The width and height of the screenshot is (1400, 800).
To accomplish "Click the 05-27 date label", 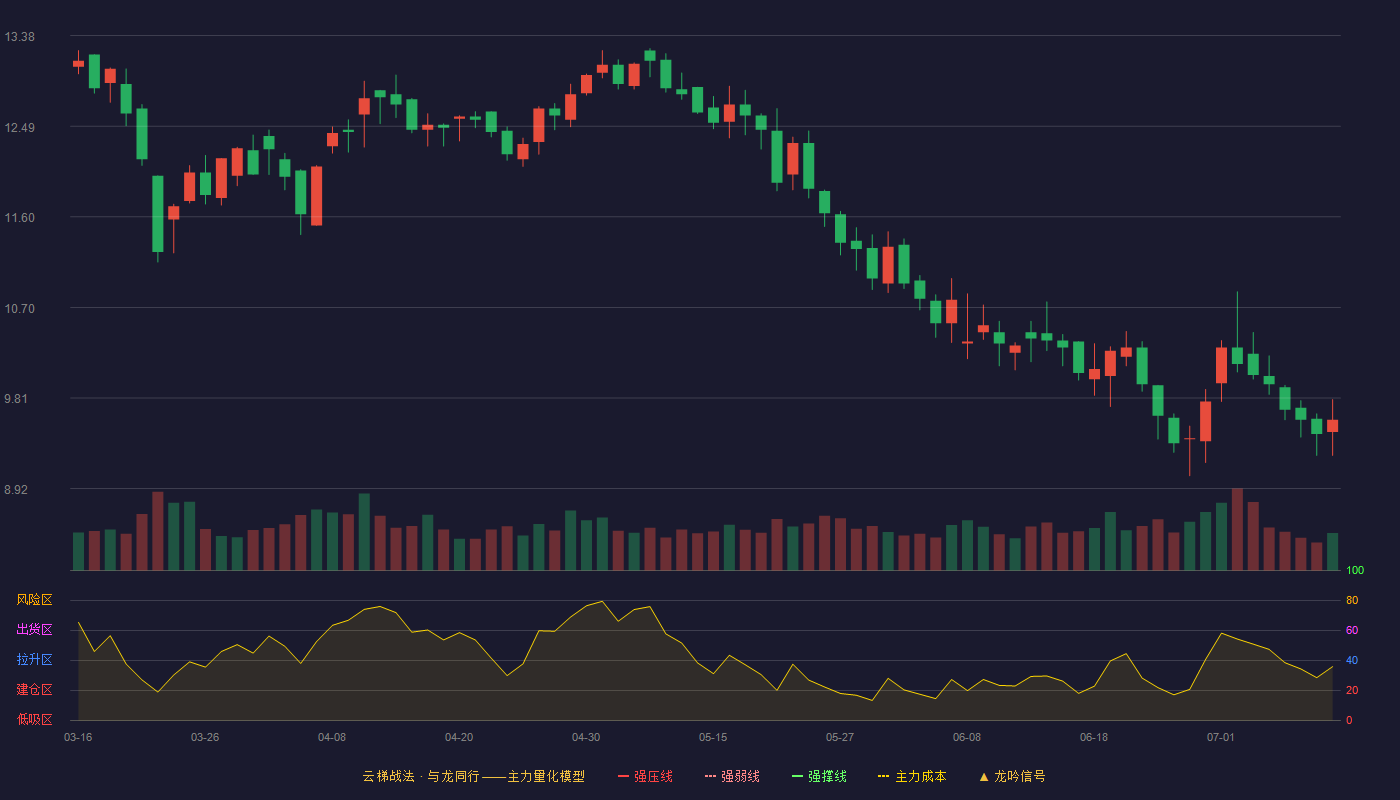I will 840,737.
